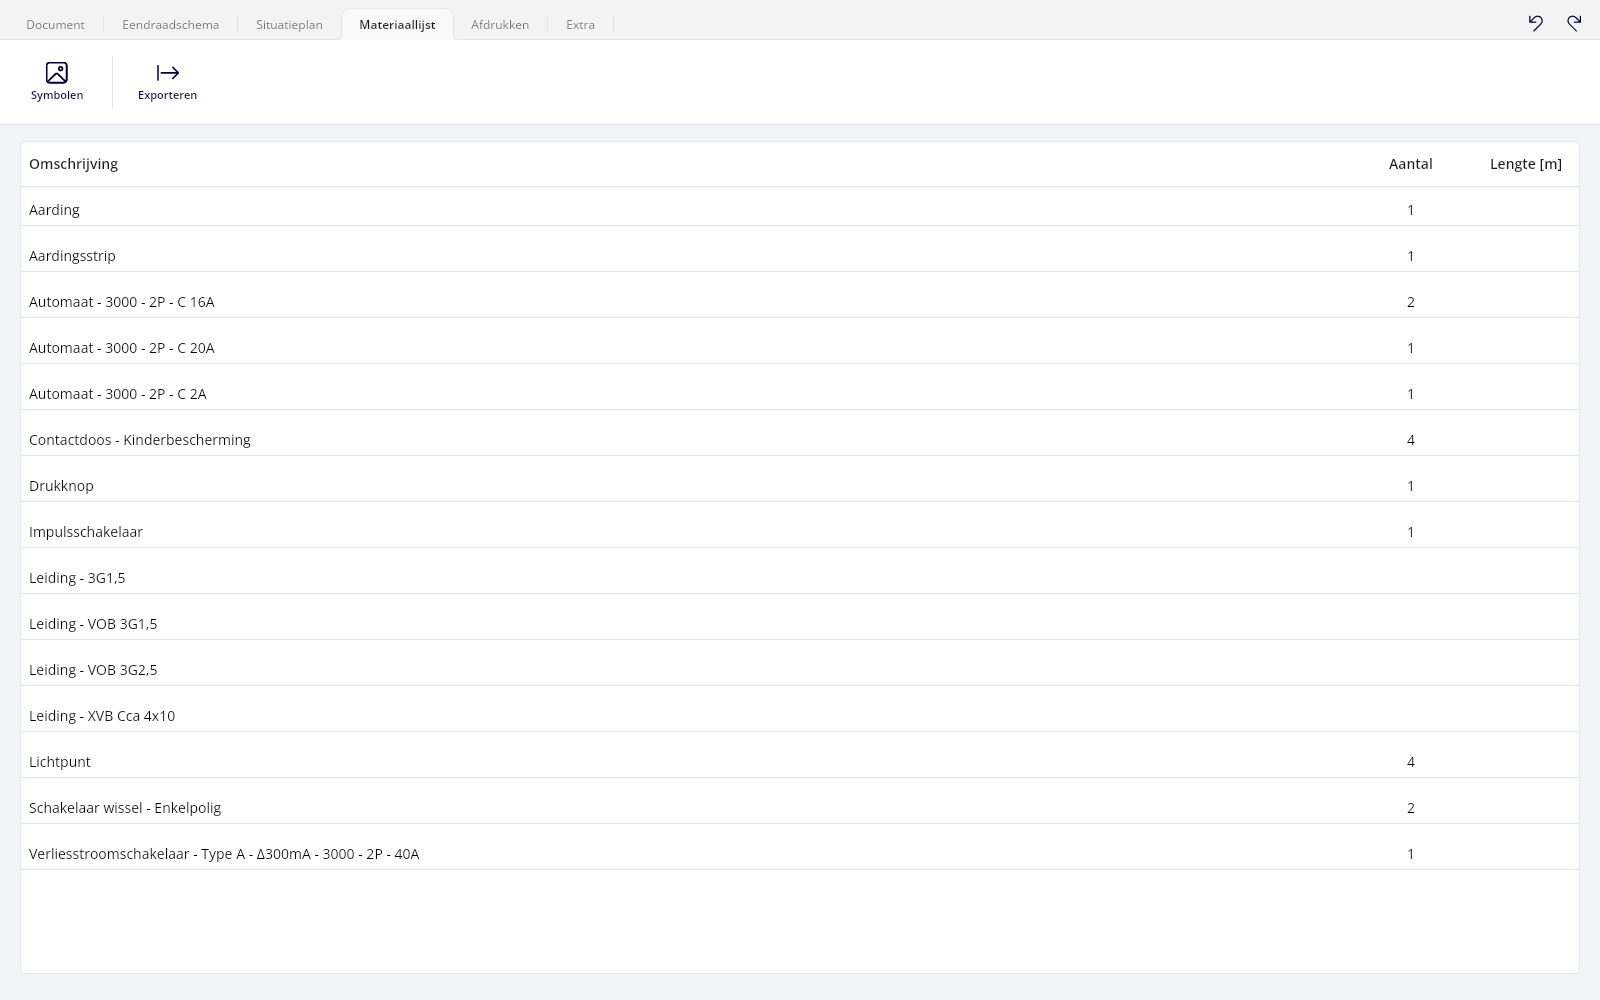Image resolution: width=1600 pixels, height=1000 pixels.
Task: Click the Exporteren arrow icon
Action: [x=168, y=73]
